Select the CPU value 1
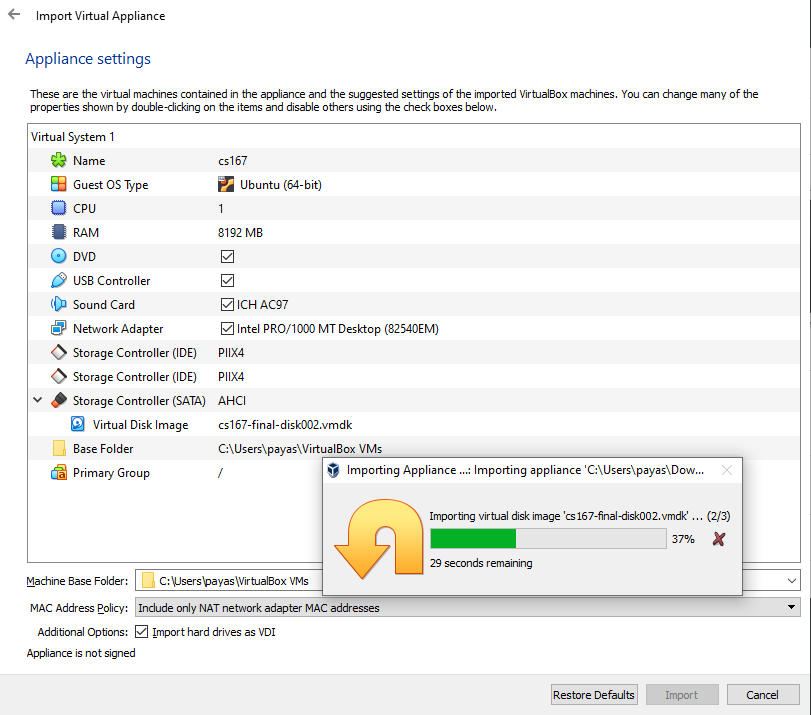811x715 pixels. click(x=221, y=208)
